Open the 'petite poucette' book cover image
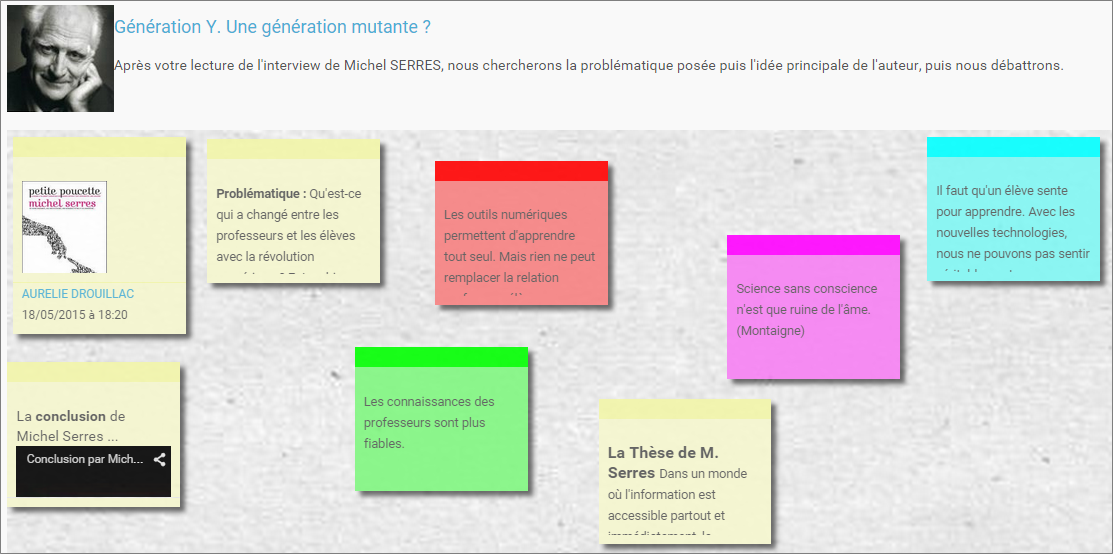Viewport: 1113px width, 554px height. coord(64,227)
